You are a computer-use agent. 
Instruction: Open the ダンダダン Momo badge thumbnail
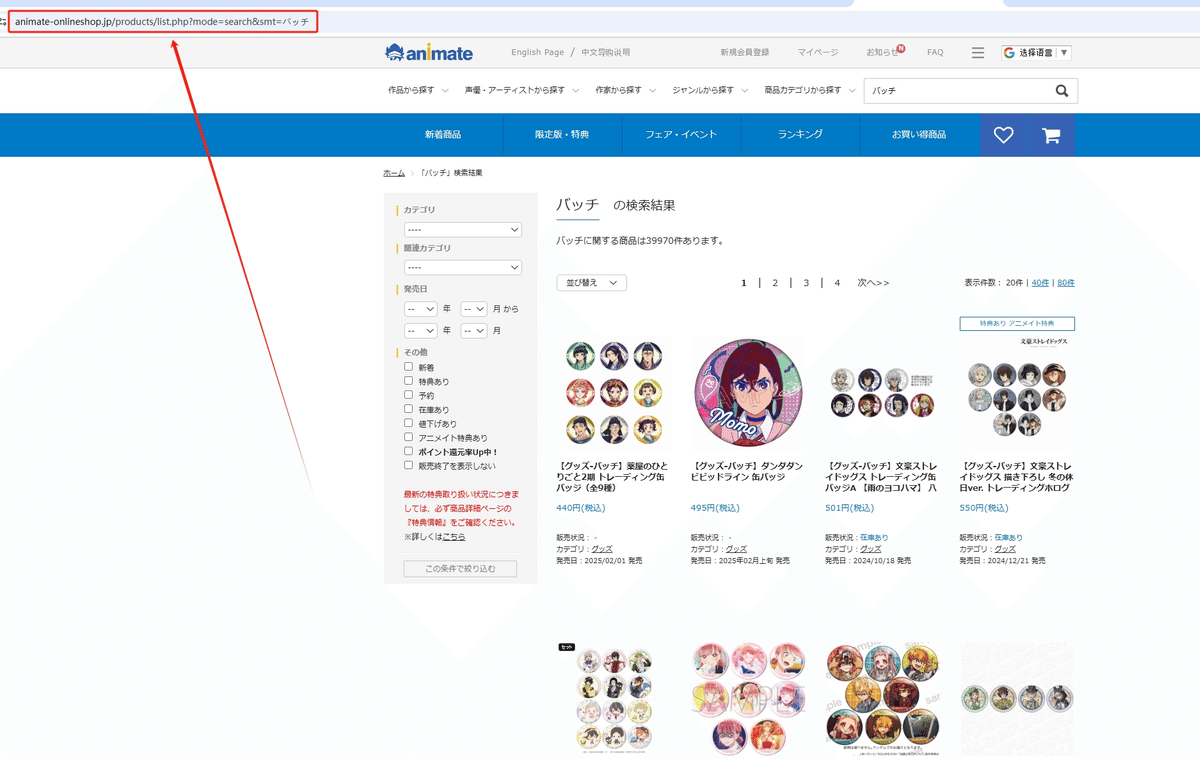(748, 392)
